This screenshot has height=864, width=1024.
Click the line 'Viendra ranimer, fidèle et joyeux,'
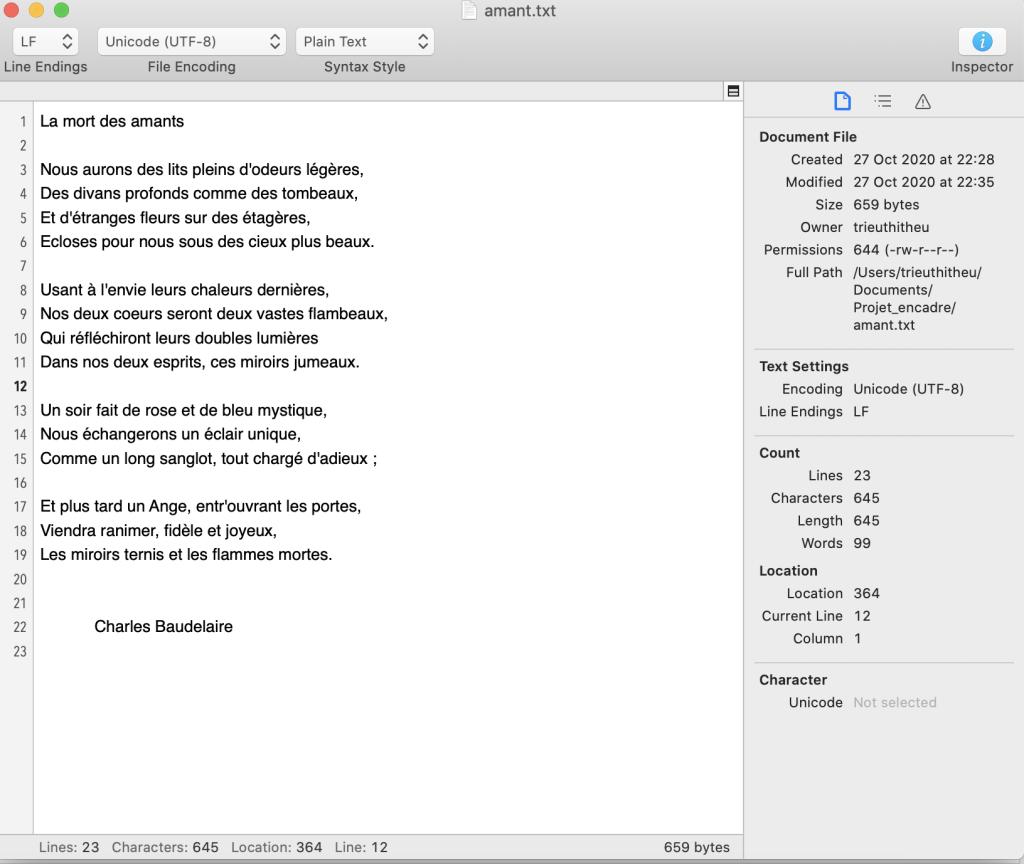tap(159, 531)
